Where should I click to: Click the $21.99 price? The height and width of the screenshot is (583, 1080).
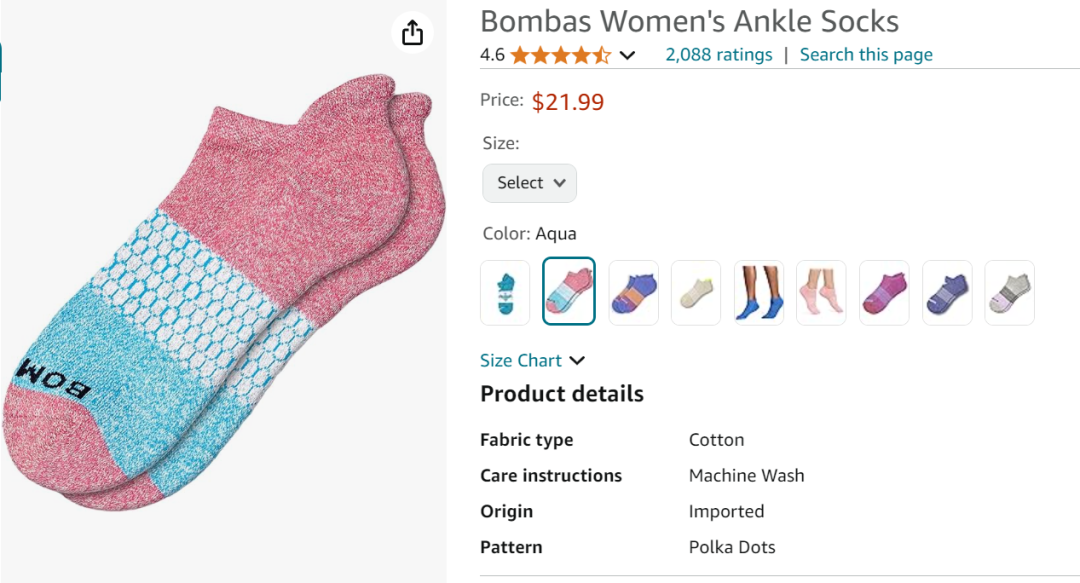568,102
